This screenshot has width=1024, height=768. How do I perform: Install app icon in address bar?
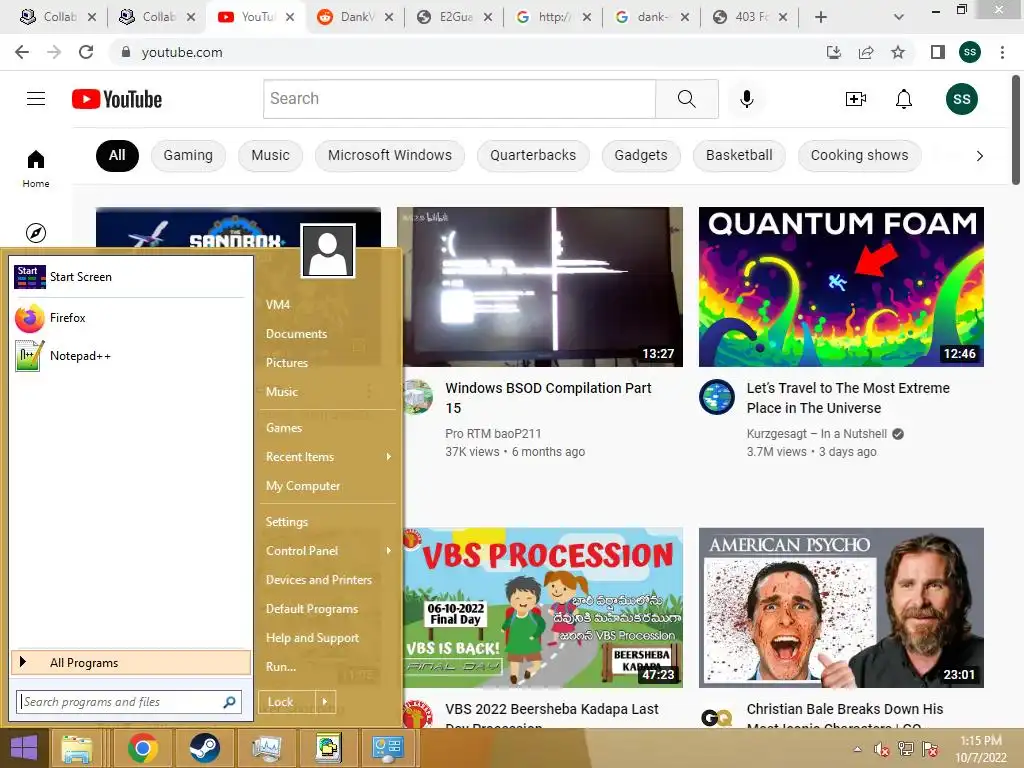pyautogui.click(x=834, y=52)
